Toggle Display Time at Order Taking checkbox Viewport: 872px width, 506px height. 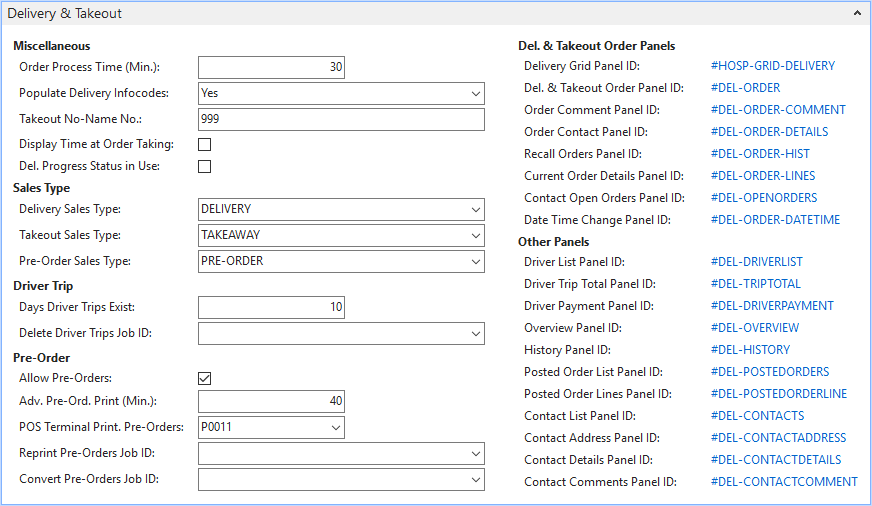[205, 144]
